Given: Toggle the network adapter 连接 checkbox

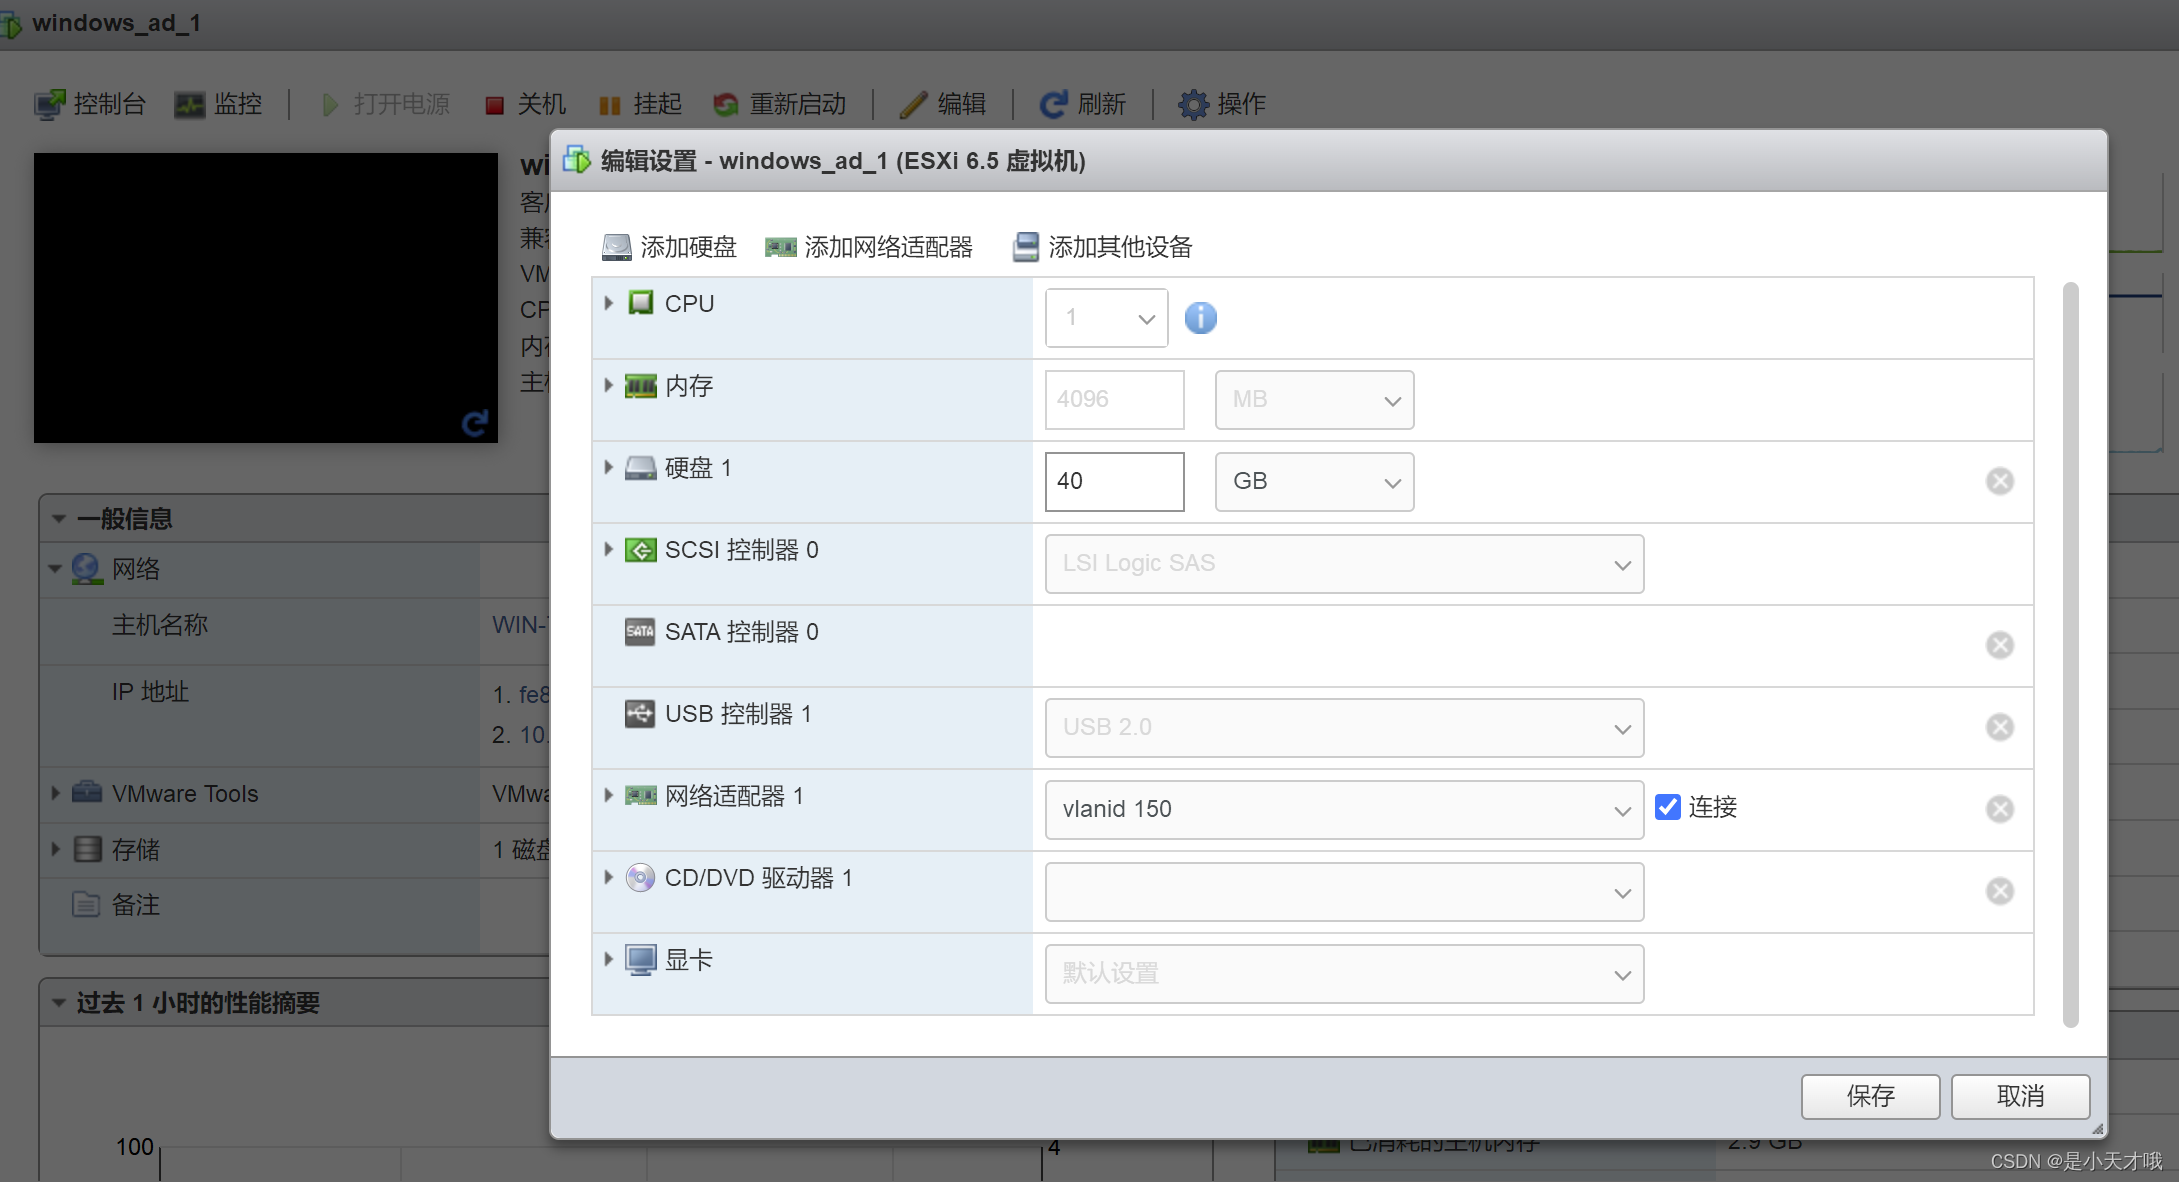Looking at the screenshot, I should [1667, 807].
